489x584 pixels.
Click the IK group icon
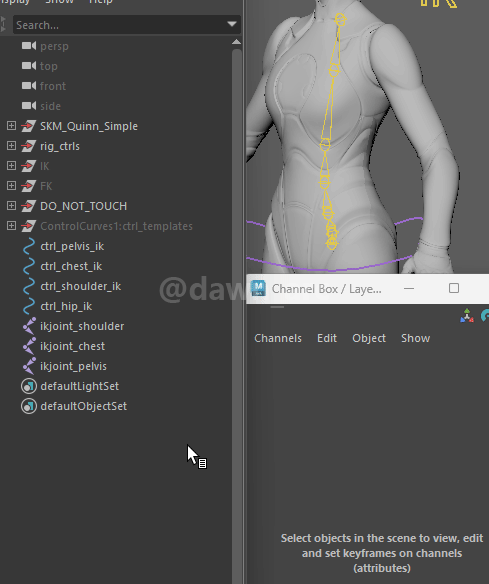[x=29, y=166]
